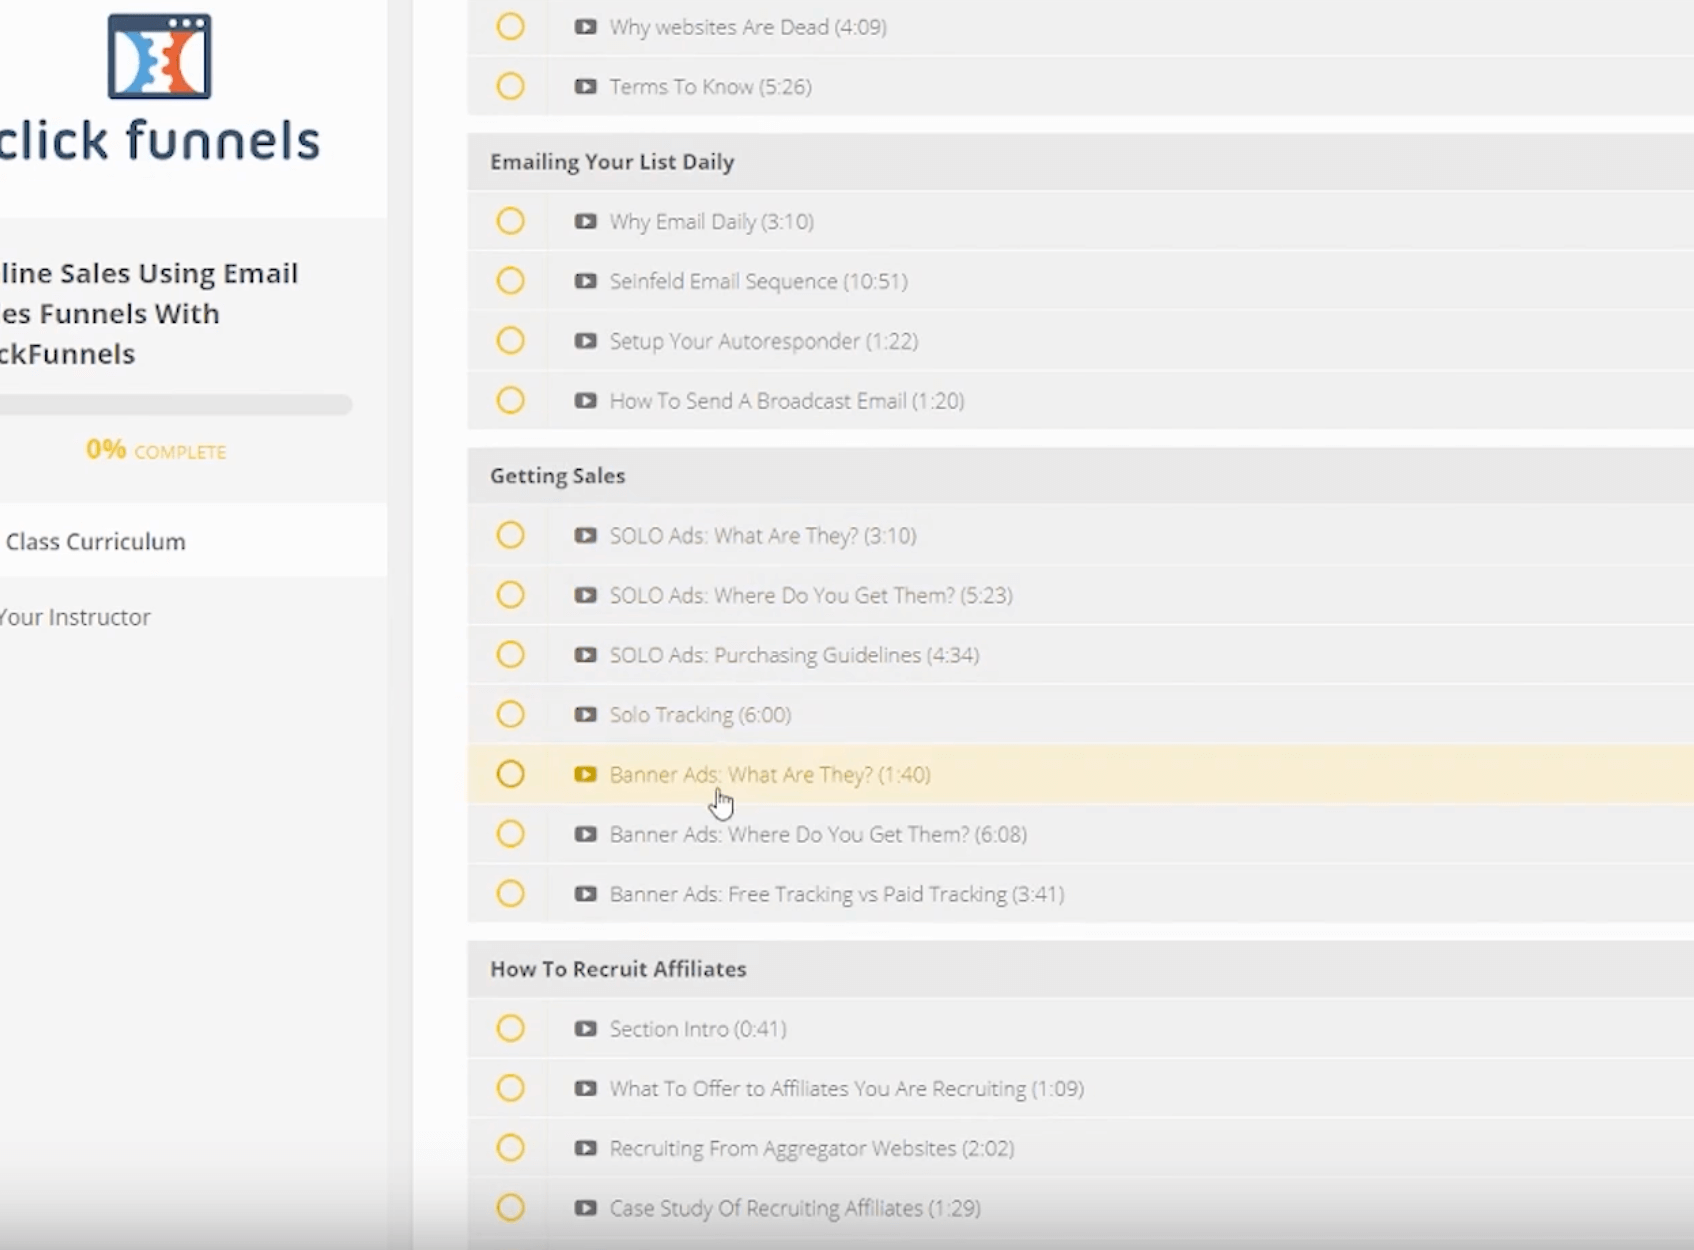The image size is (1694, 1250).
Task: Click video icon beside SOLO Ads: Purchasing Guidelines
Action: 585,655
